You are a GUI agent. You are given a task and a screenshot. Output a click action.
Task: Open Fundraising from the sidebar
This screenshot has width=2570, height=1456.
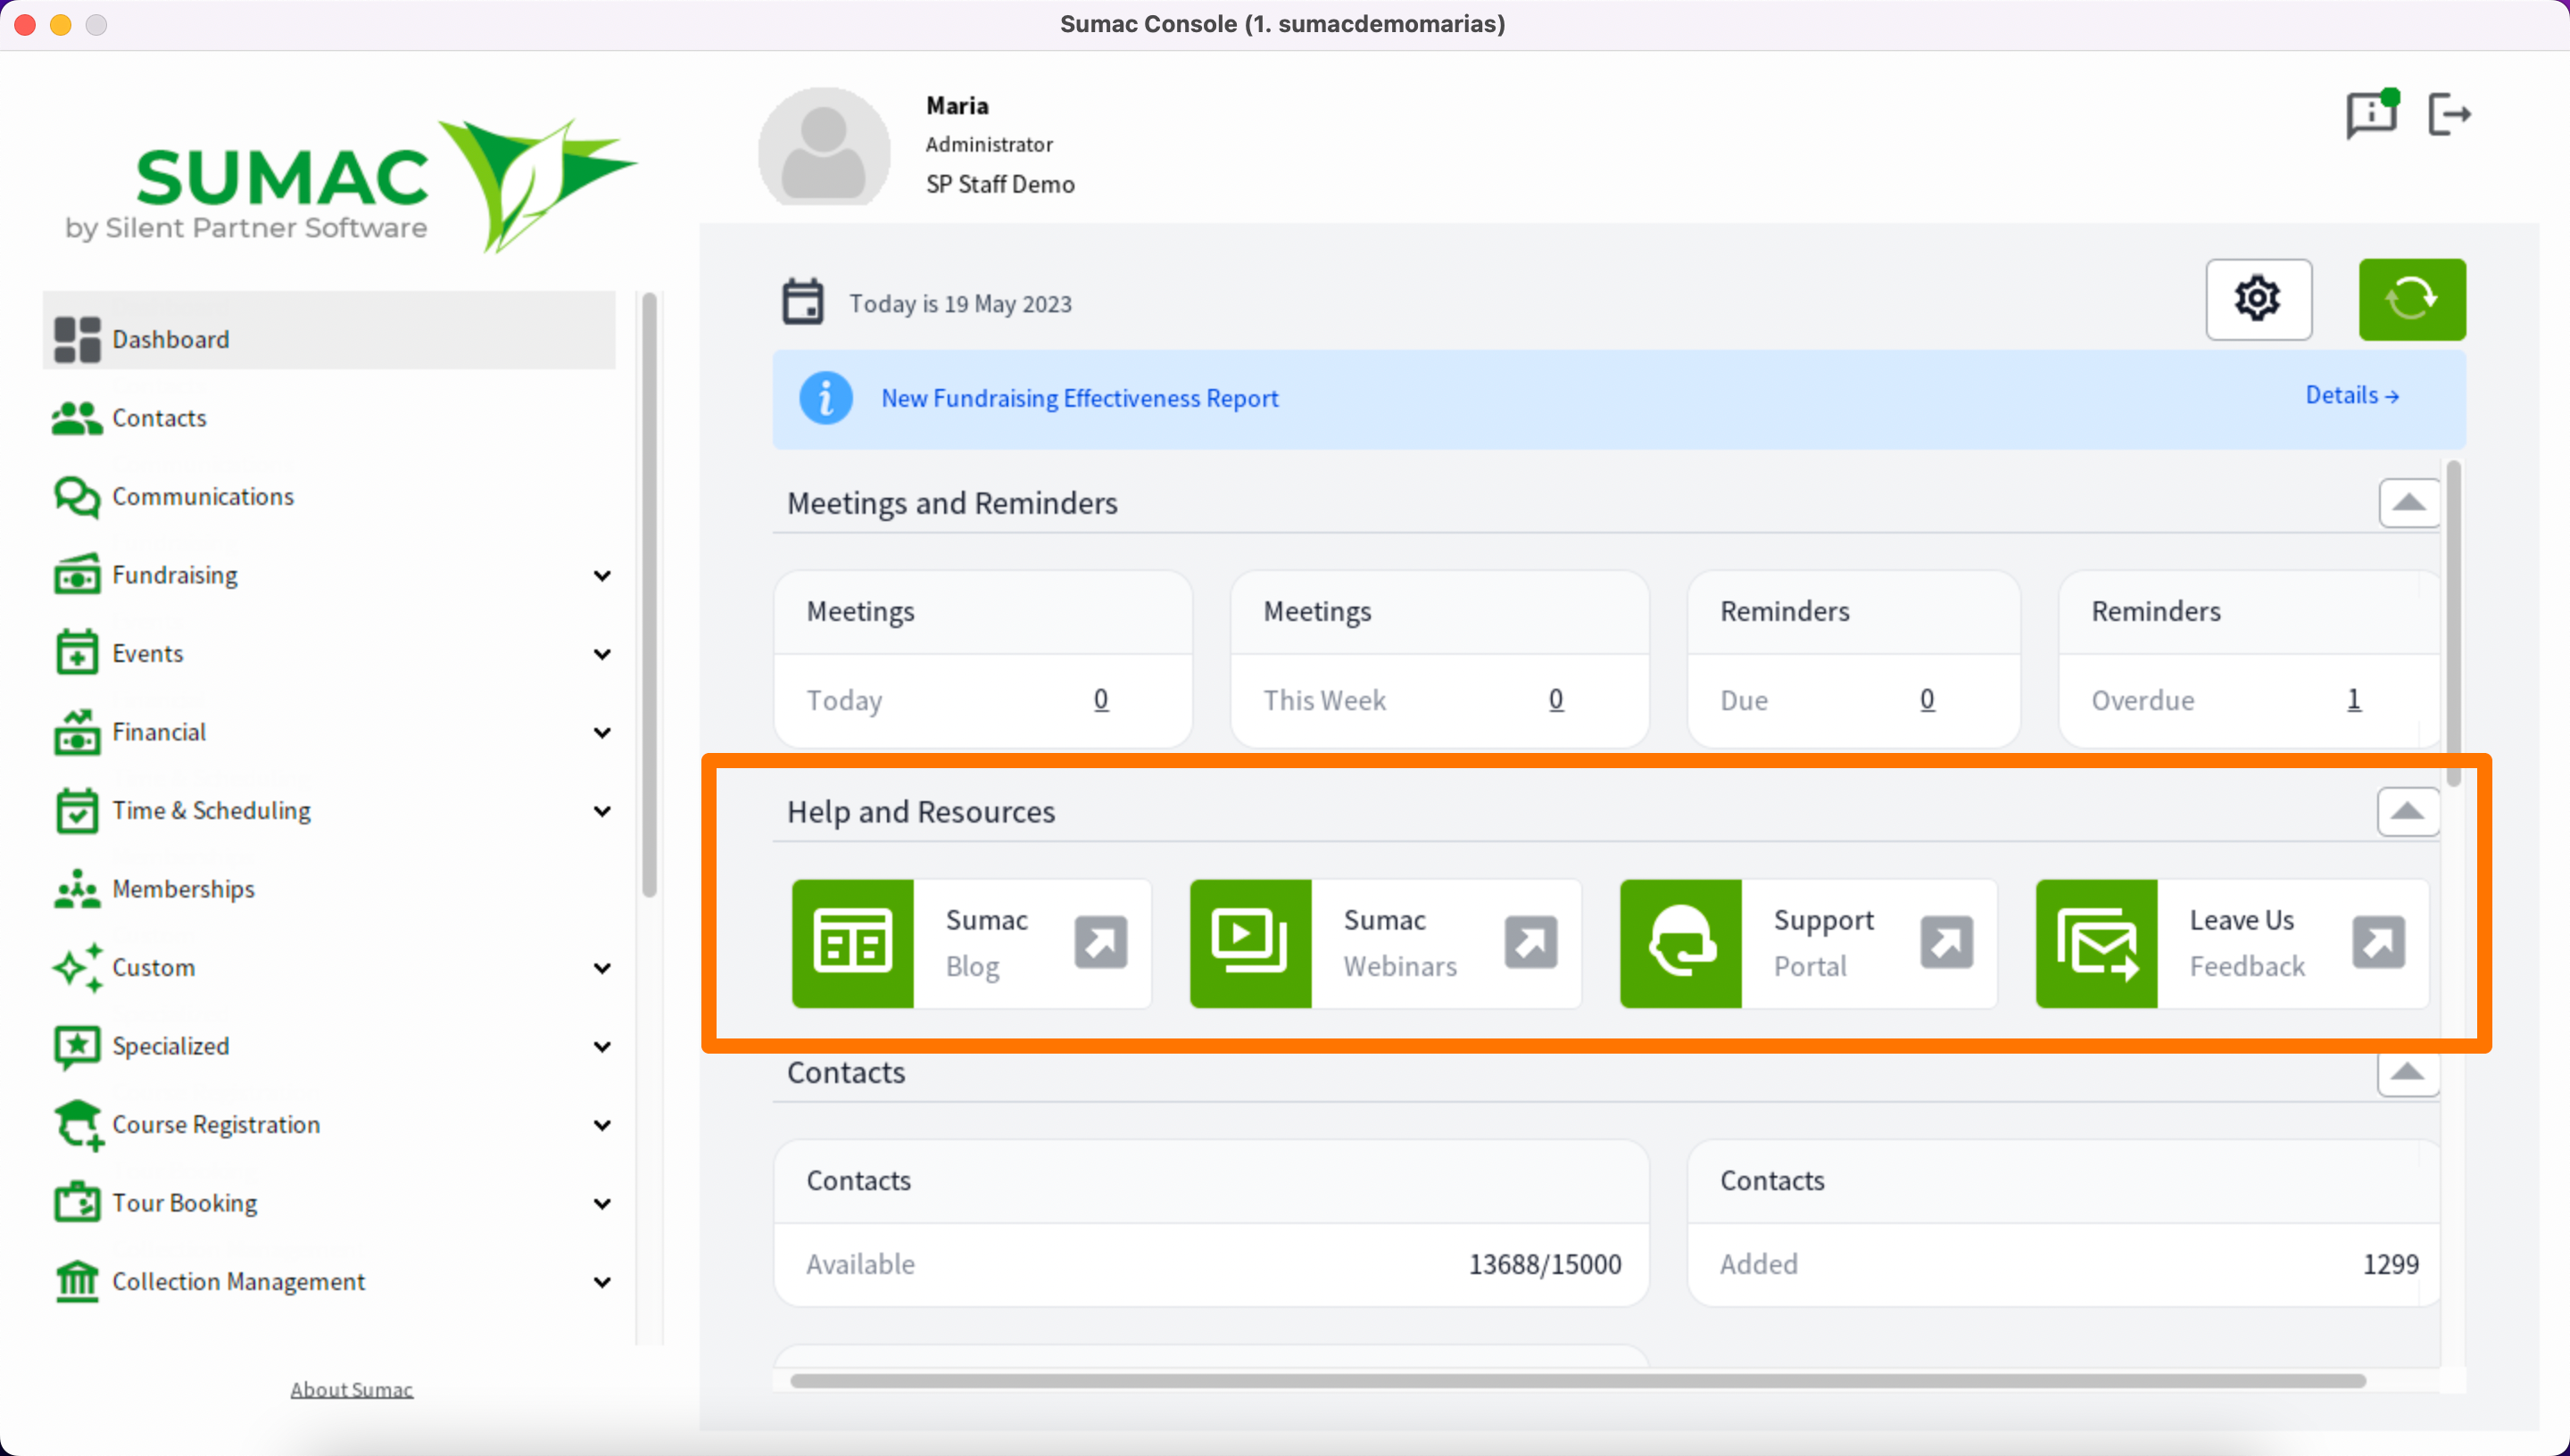(x=175, y=575)
